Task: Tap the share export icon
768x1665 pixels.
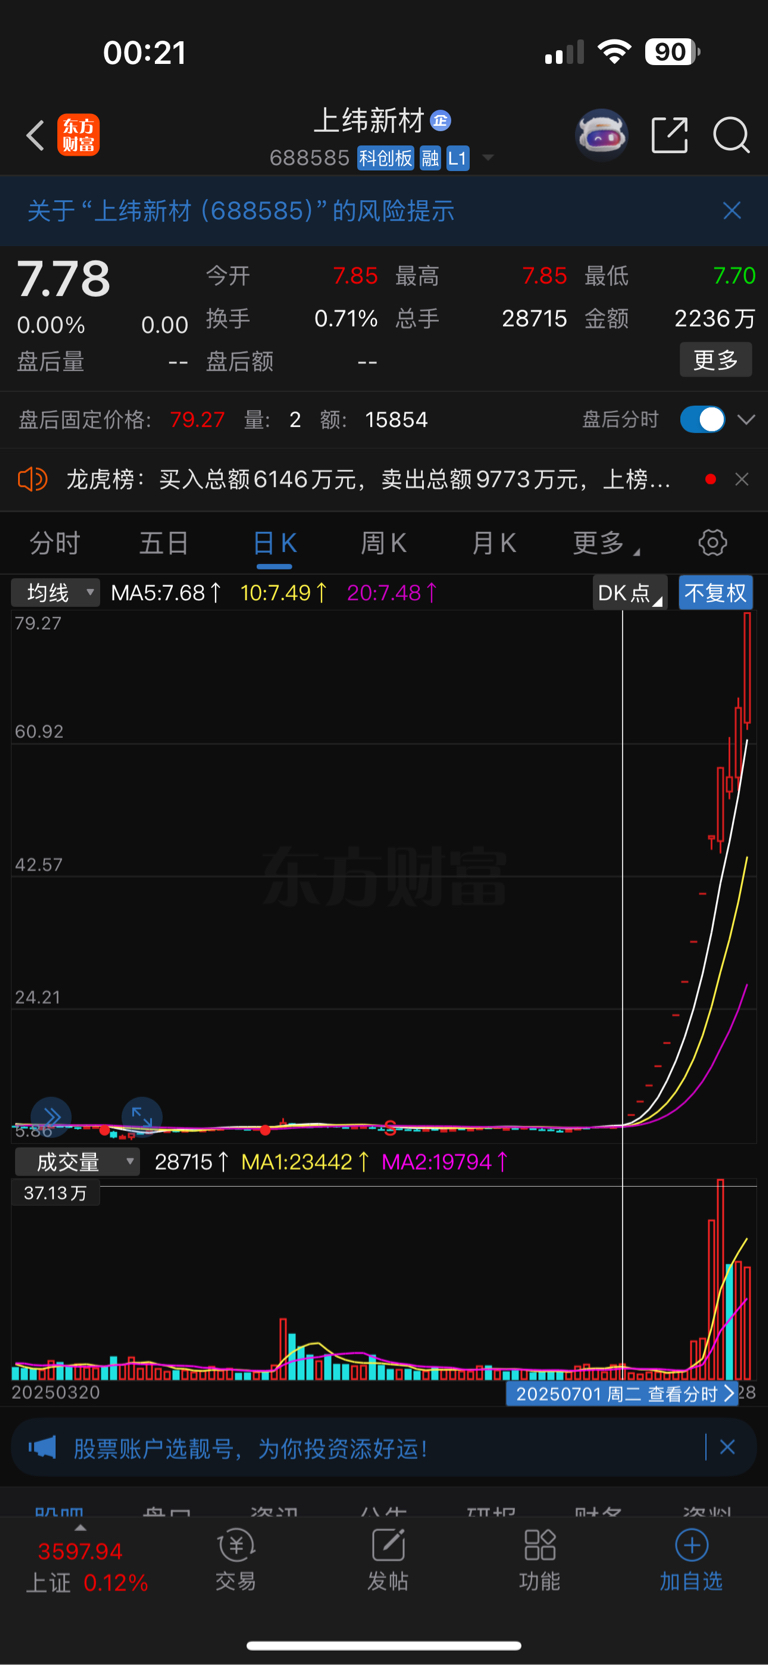Action: [x=669, y=135]
